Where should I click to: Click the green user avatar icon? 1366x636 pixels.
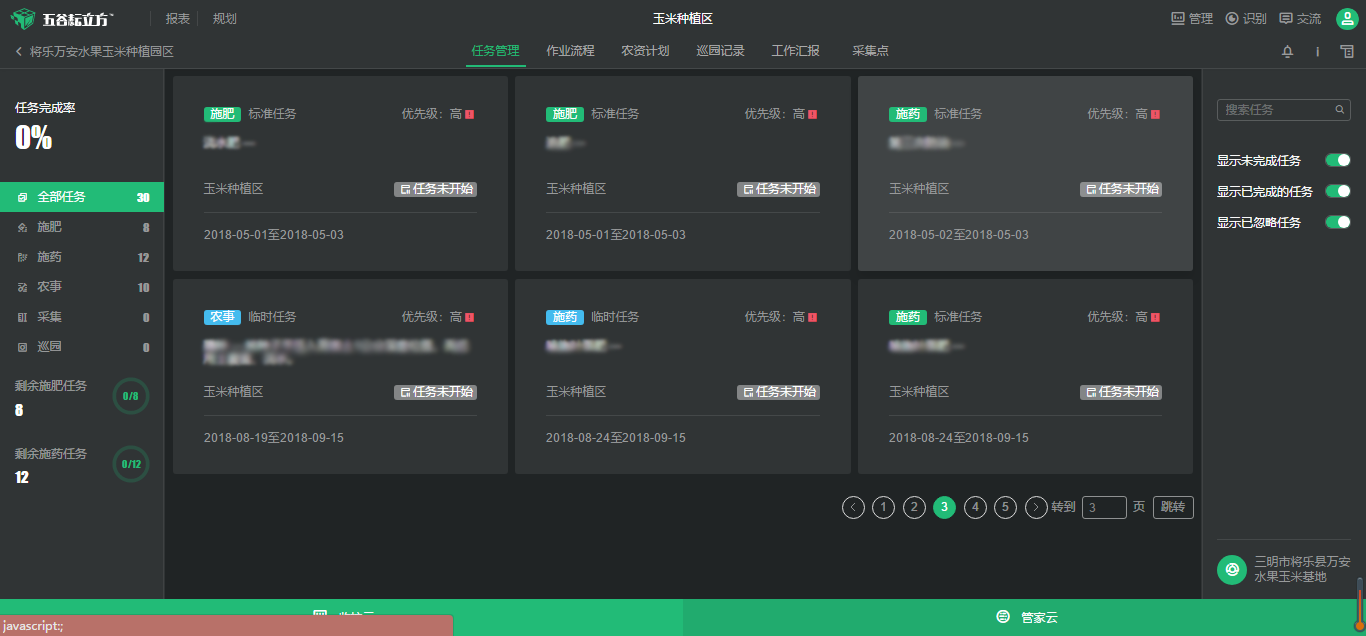tap(1345, 17)
